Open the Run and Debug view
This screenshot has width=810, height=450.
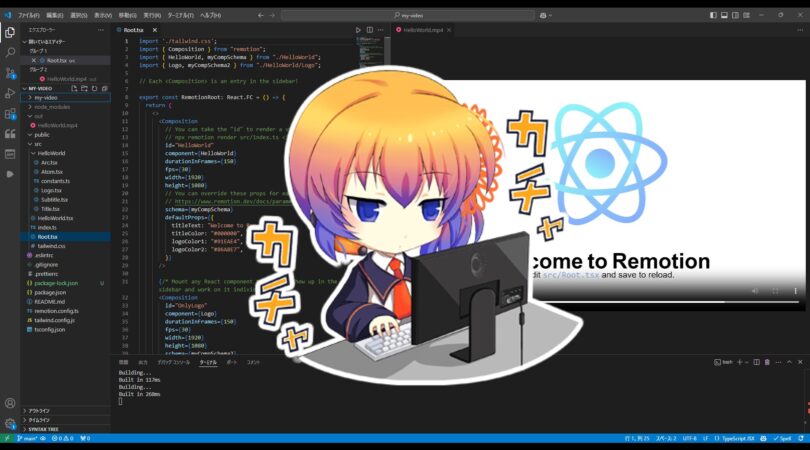(x=10, y=94)
